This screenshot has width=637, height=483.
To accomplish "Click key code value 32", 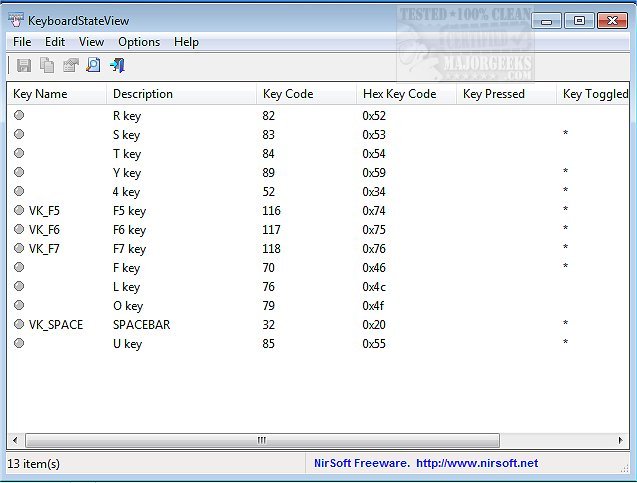I will click(x=269, y=325).
